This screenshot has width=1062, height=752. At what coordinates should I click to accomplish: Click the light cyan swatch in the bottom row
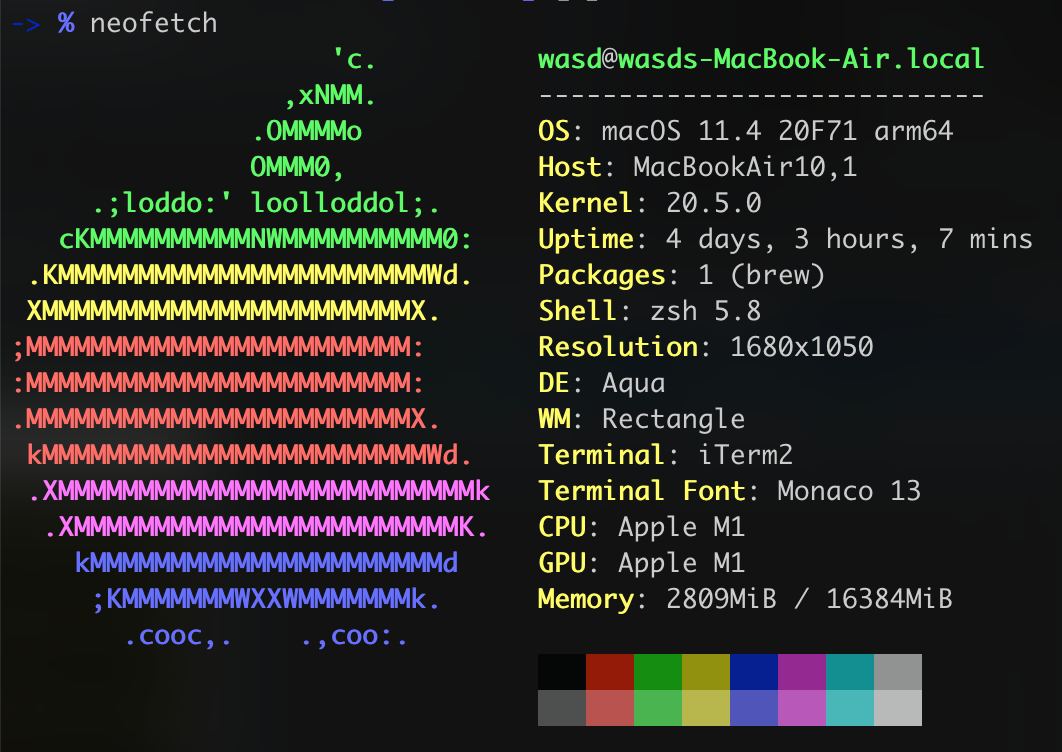pyautogui.click(x=850, y=708)
